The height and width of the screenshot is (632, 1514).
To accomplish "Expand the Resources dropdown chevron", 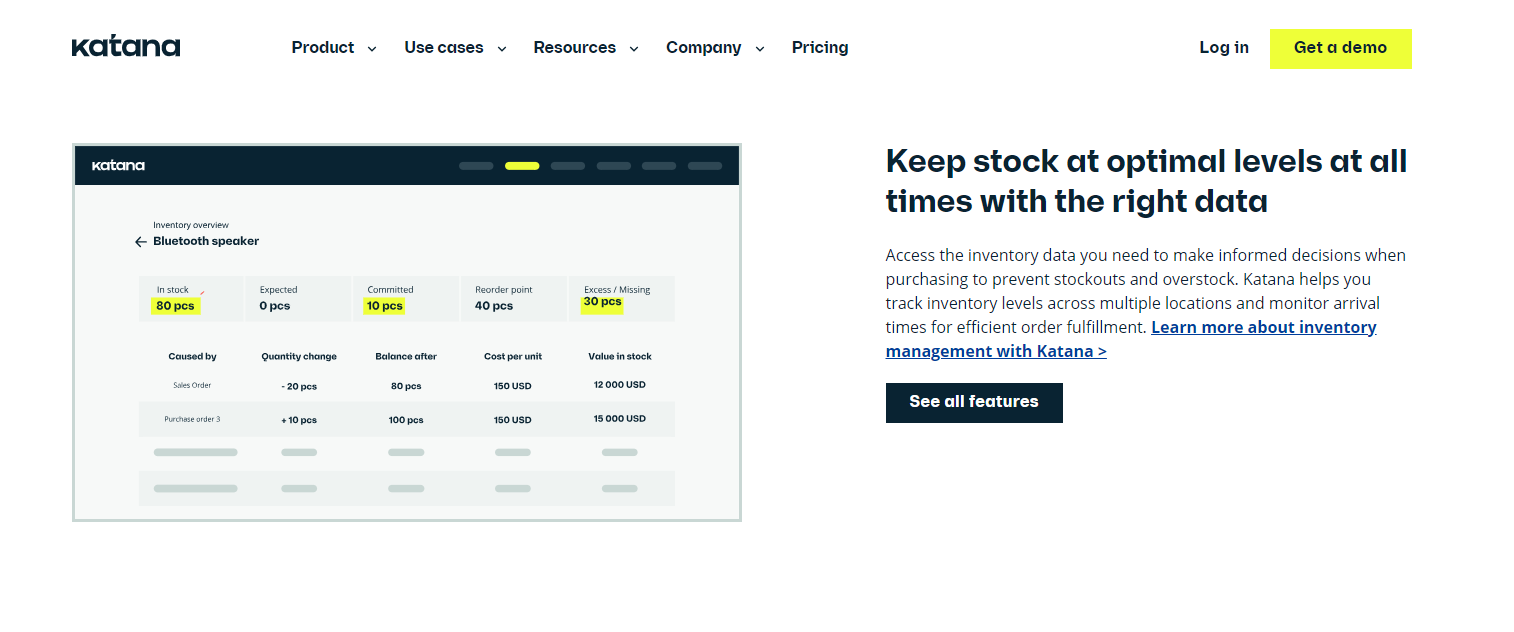I will [x=634, y=48].
